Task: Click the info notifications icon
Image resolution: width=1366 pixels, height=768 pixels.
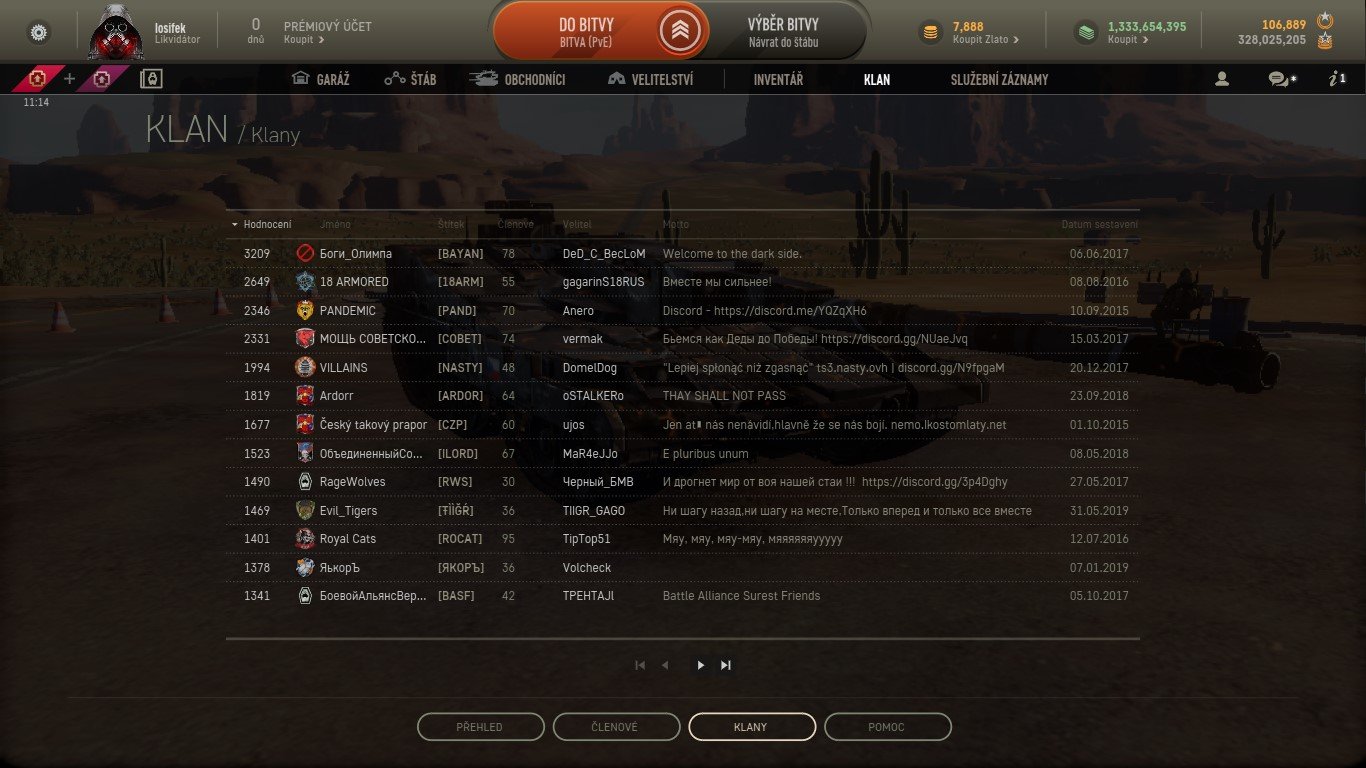Action: pyautogui.click(x=1337, y=79)
